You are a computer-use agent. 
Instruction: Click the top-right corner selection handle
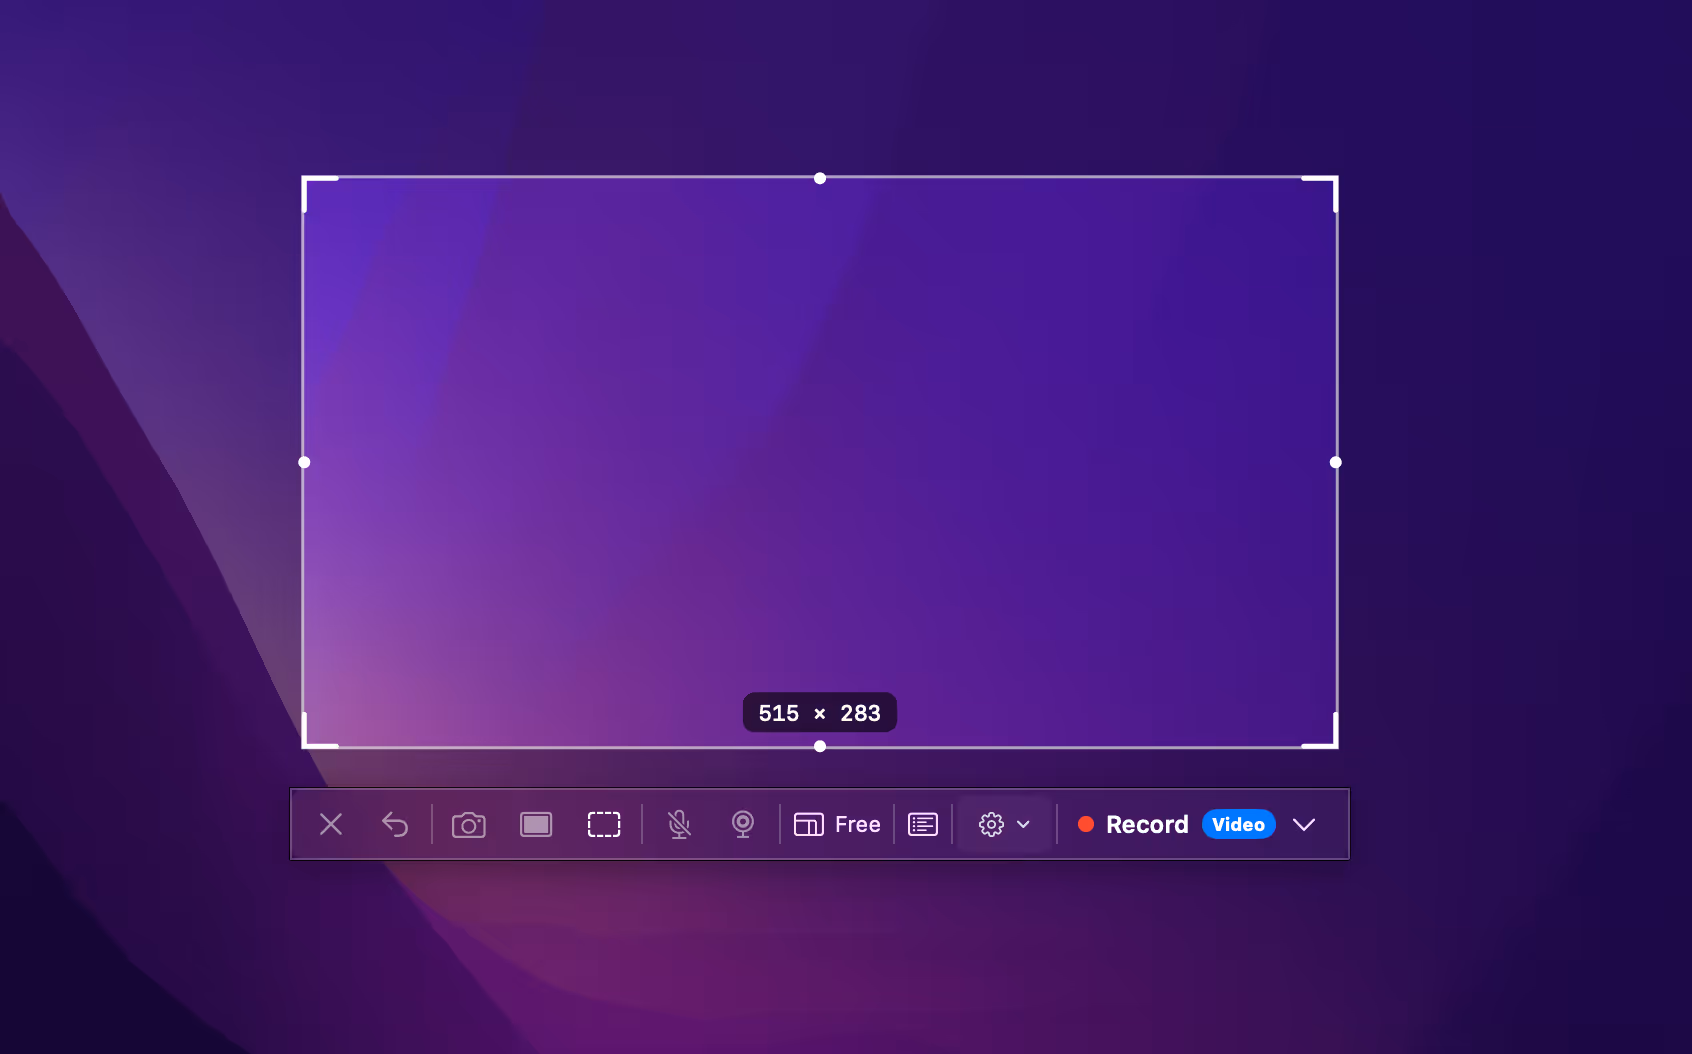(1332, 182)
